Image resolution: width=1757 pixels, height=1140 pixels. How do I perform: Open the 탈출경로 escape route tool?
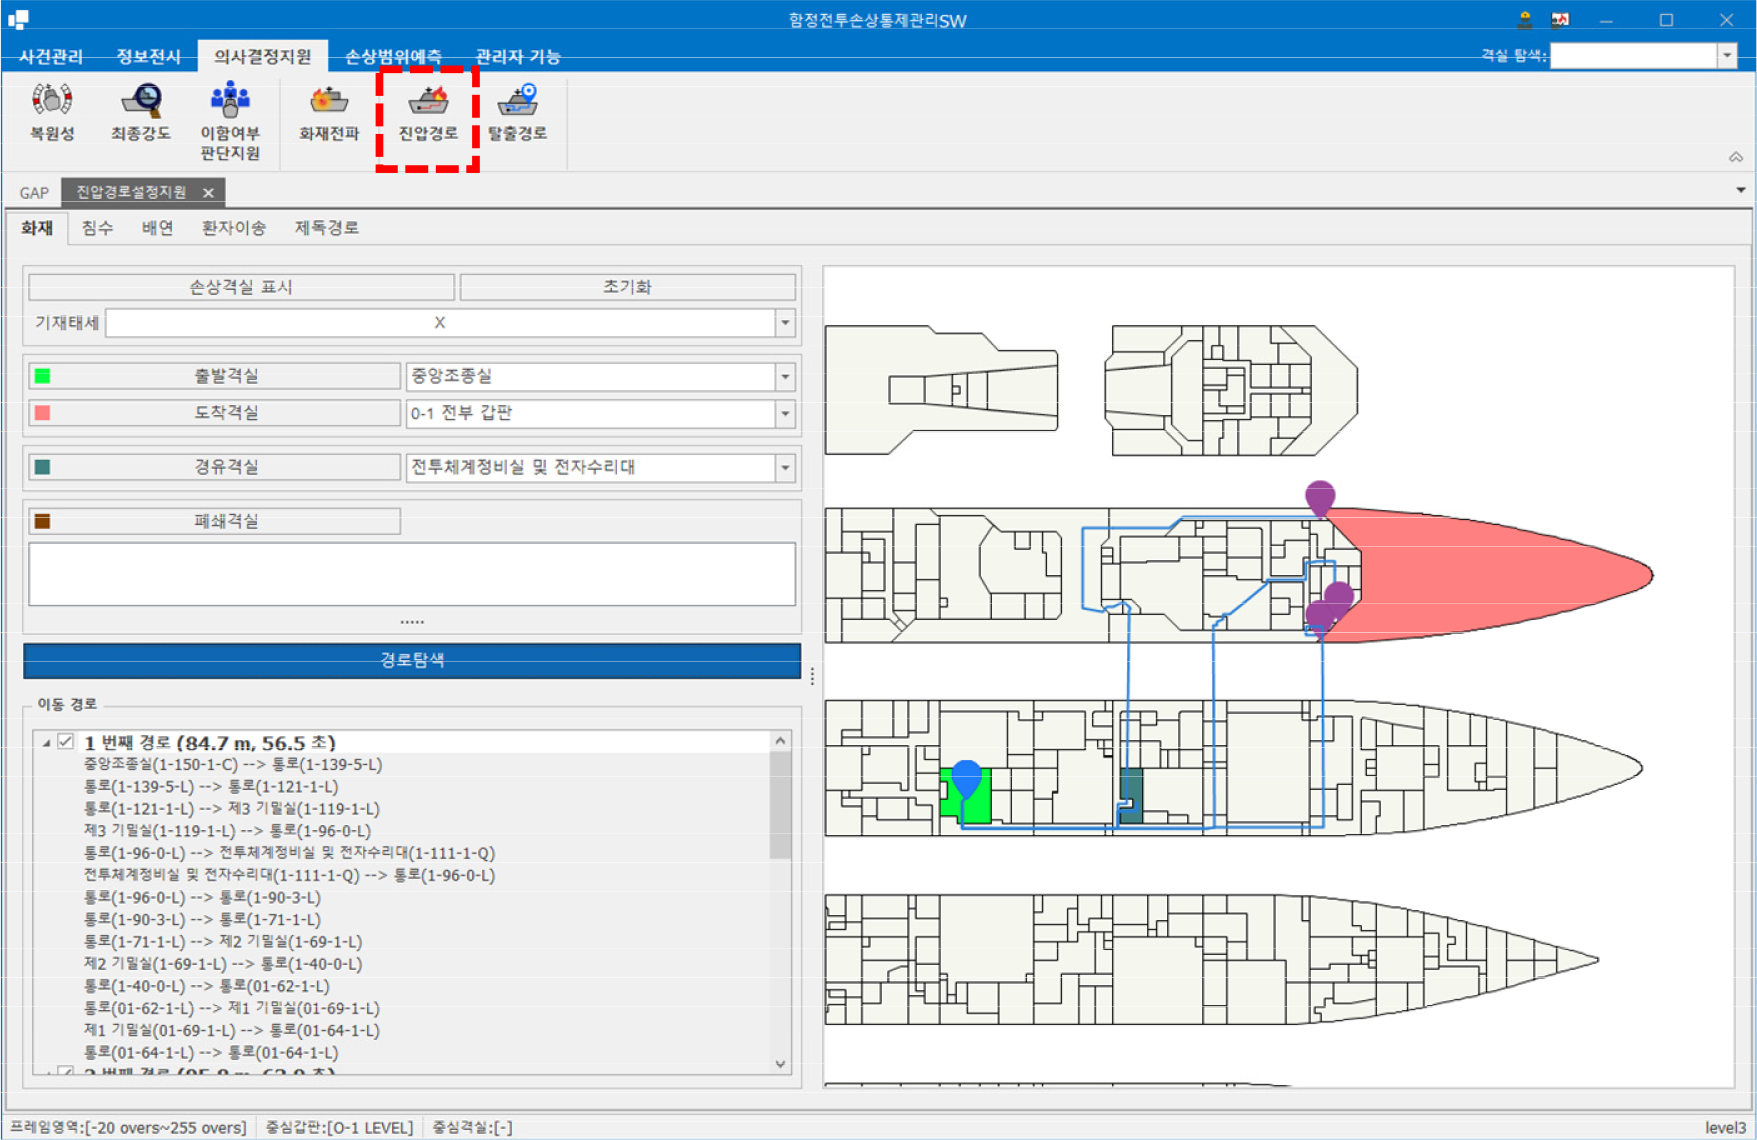tap(517, 112)
